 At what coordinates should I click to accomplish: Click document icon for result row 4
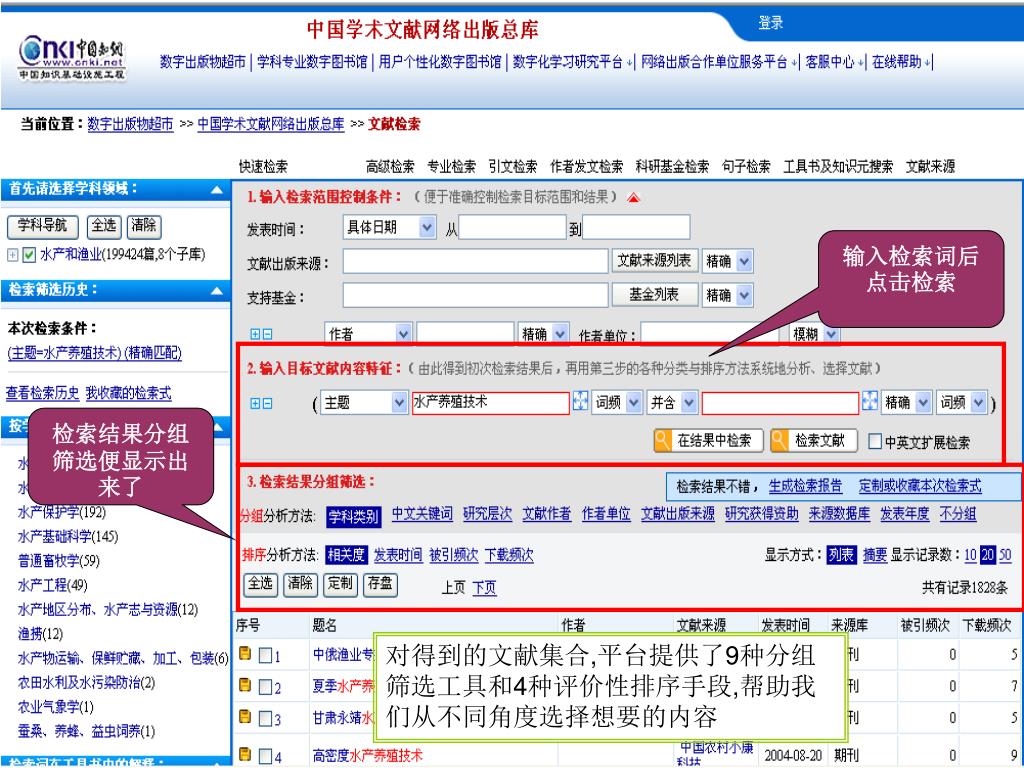[x=246, y=755]
